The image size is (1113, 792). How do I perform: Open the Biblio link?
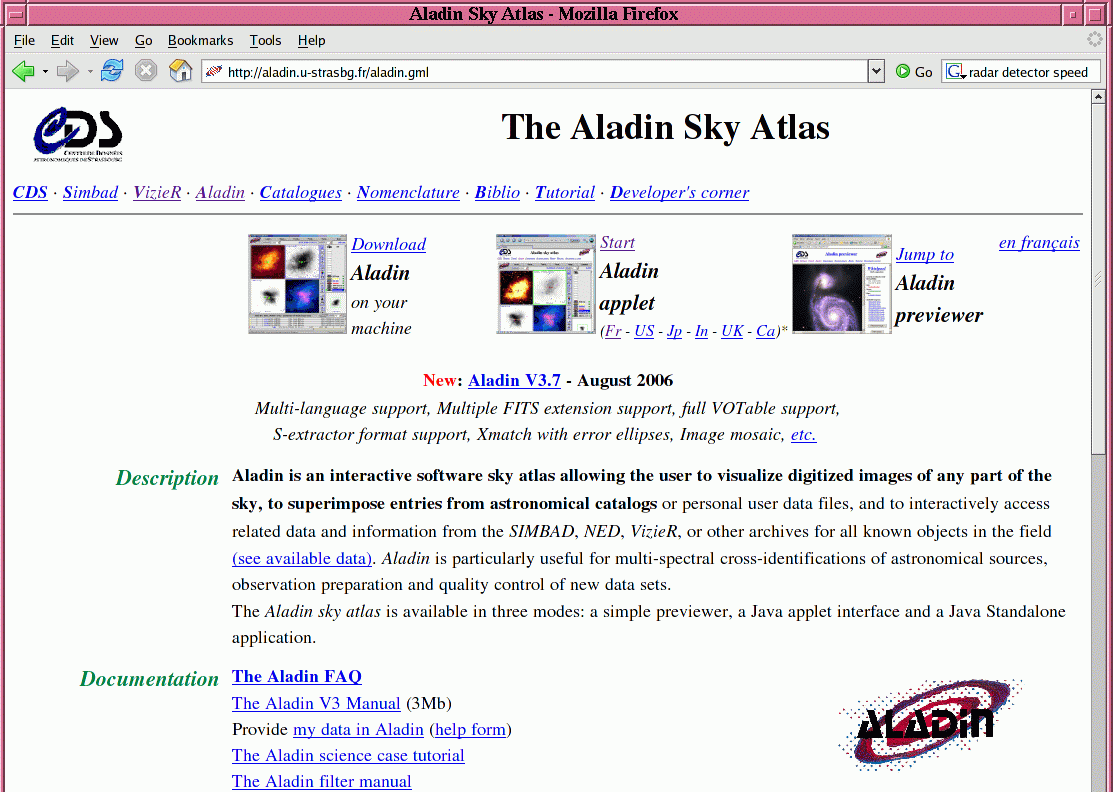497,192
